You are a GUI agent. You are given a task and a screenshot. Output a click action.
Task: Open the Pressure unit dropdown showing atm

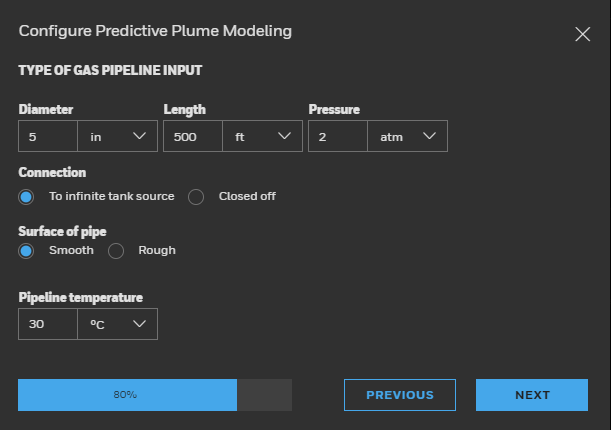(x=407, y=137)
